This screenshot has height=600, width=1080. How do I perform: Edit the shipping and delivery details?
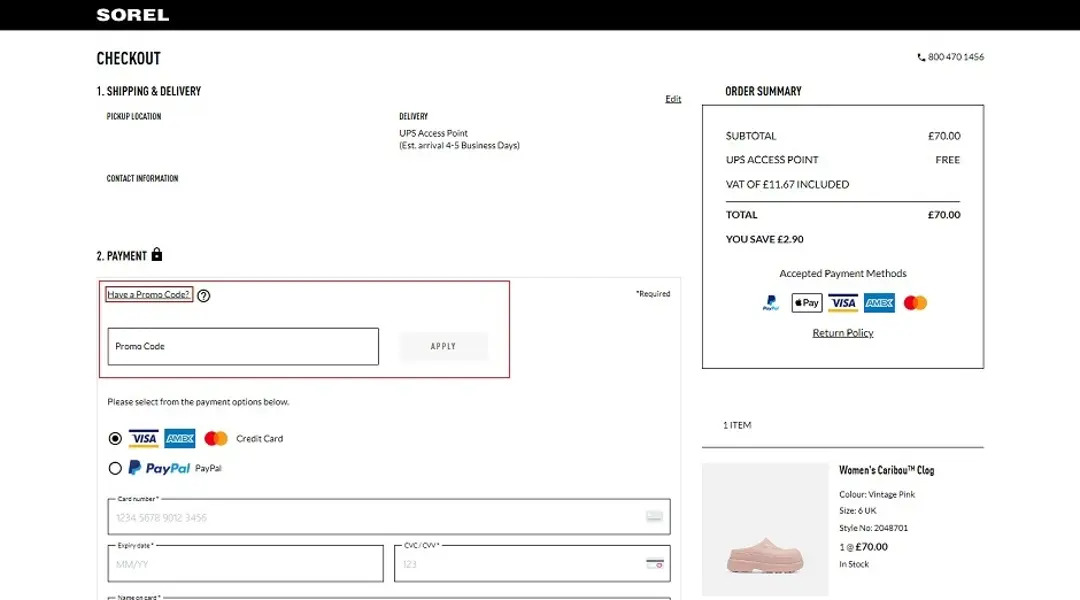pyautogui.click(x=673, y=99)
